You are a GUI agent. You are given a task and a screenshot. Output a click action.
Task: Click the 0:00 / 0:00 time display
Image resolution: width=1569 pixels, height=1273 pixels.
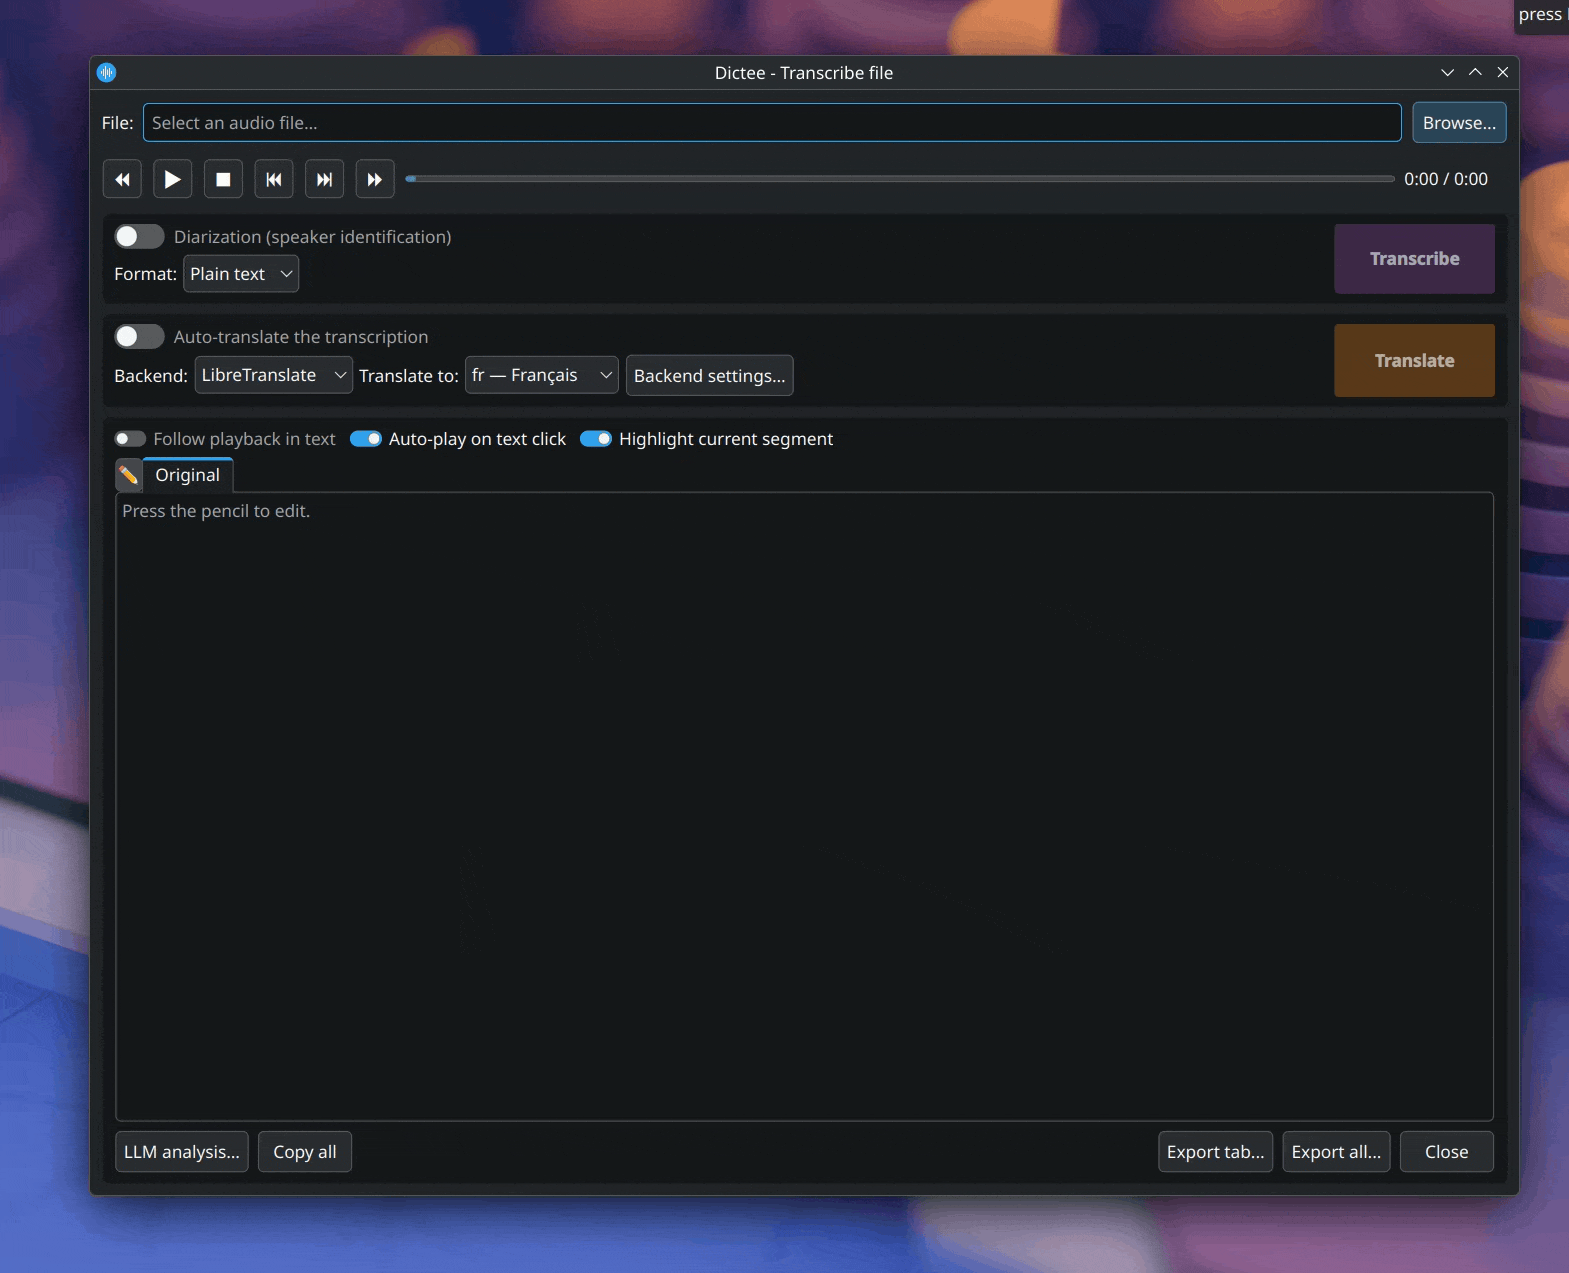tap(1446, 179)
